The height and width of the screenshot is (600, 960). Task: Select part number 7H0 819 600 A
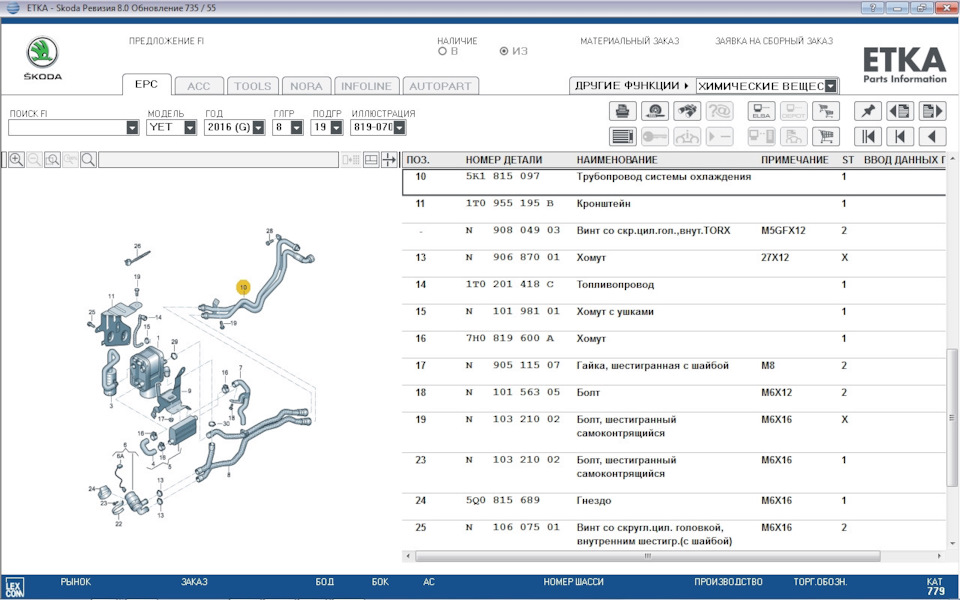tap(509, 339)
